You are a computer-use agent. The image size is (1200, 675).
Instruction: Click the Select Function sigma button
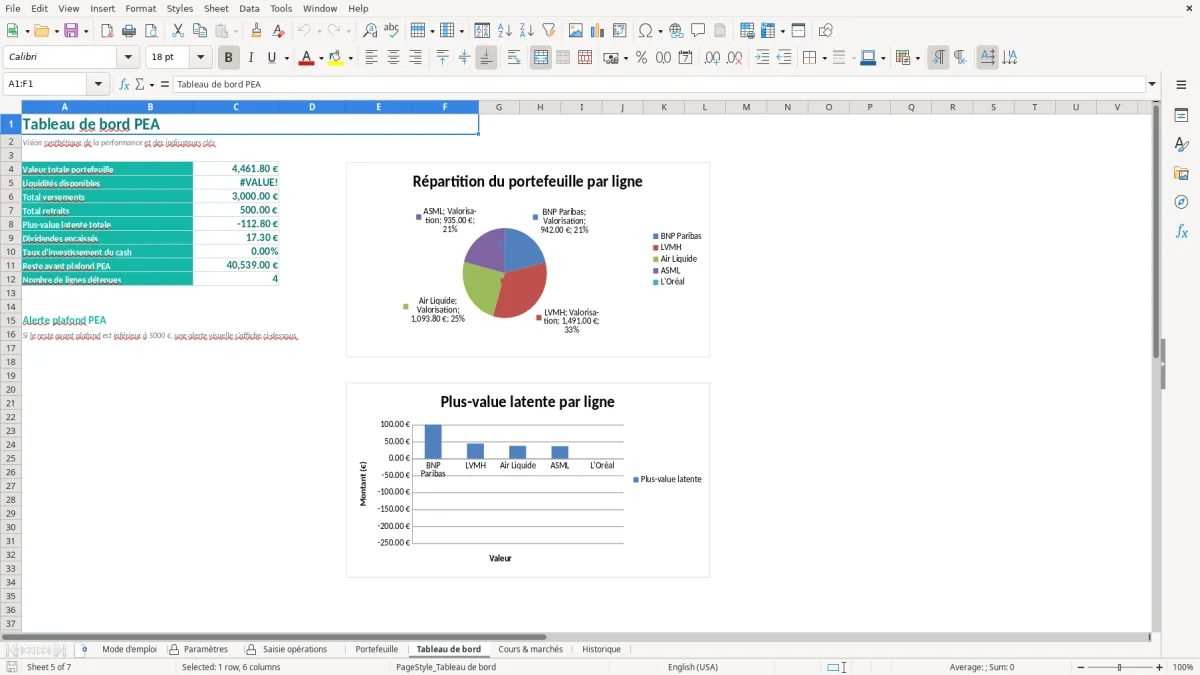[140, 85]
